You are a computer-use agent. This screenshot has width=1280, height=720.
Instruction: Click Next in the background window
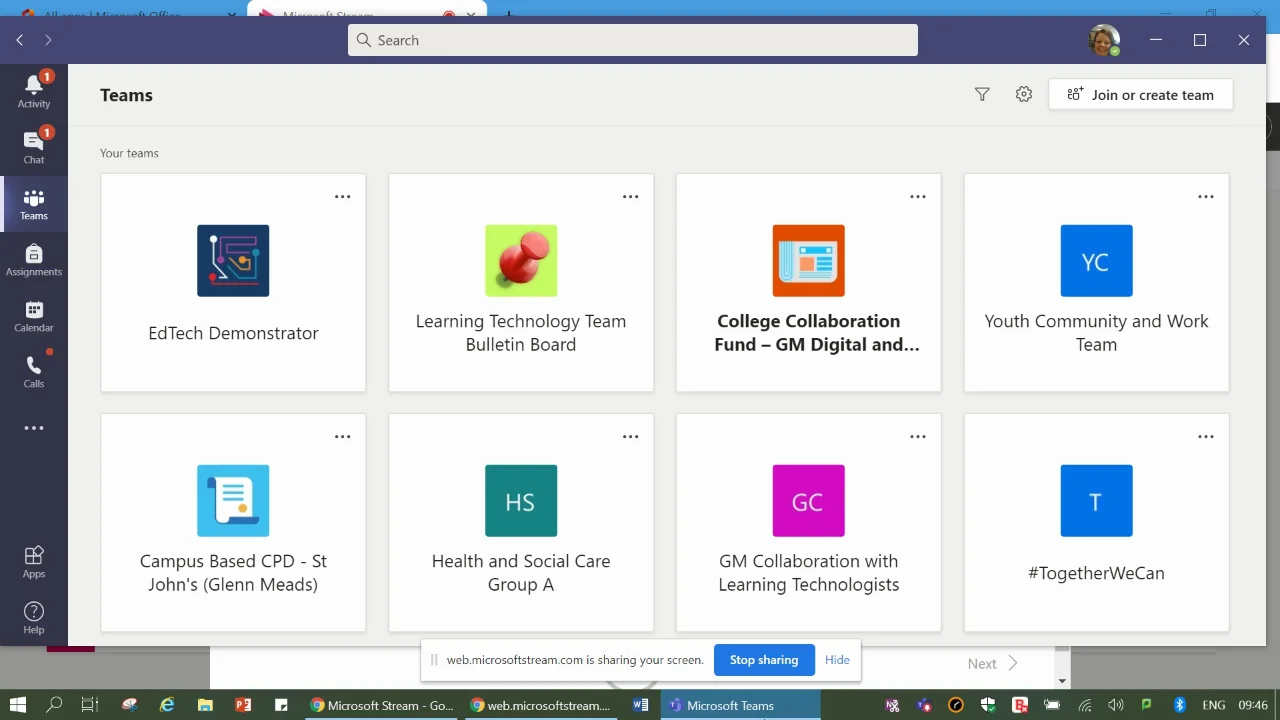[992, 664]
